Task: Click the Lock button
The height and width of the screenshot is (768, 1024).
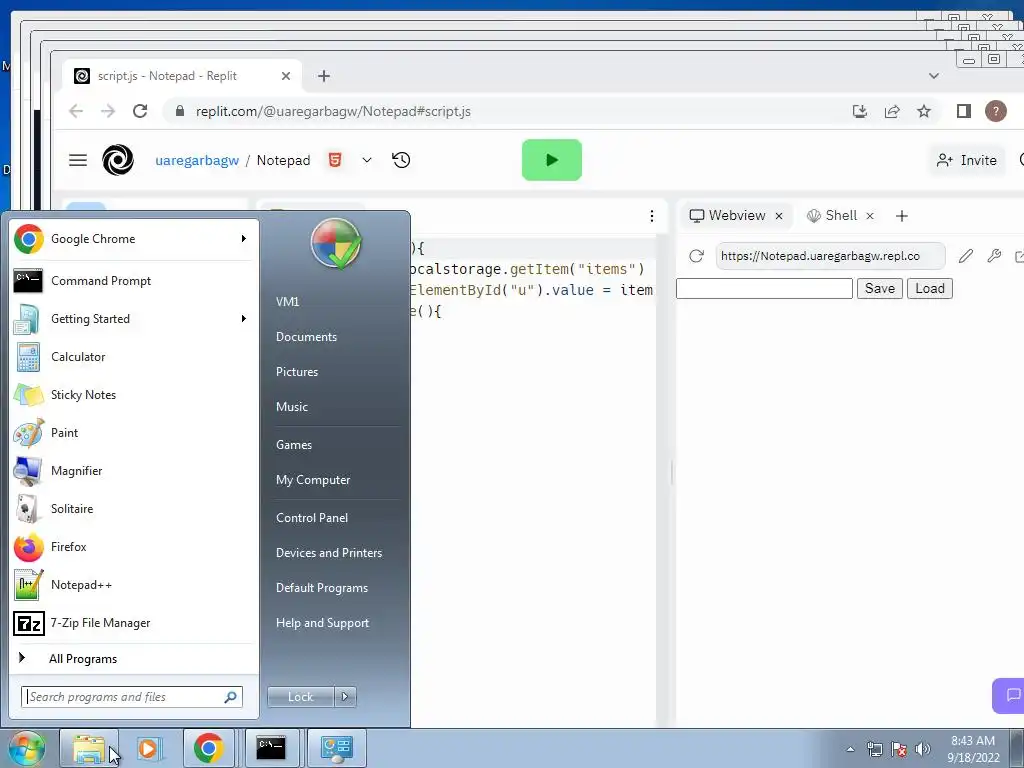Action: click(300, 697)
